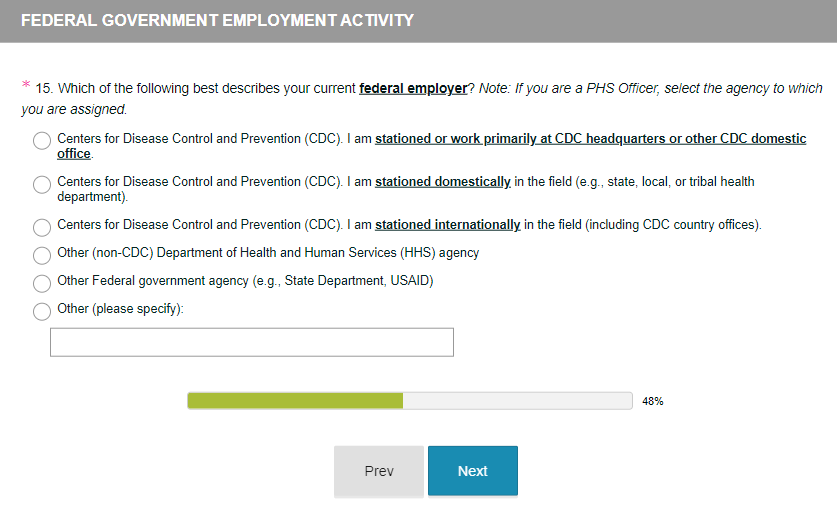Select Other (non-CDC) HHS agency radio button
This screenshot has height=516, width=837.
42,255
